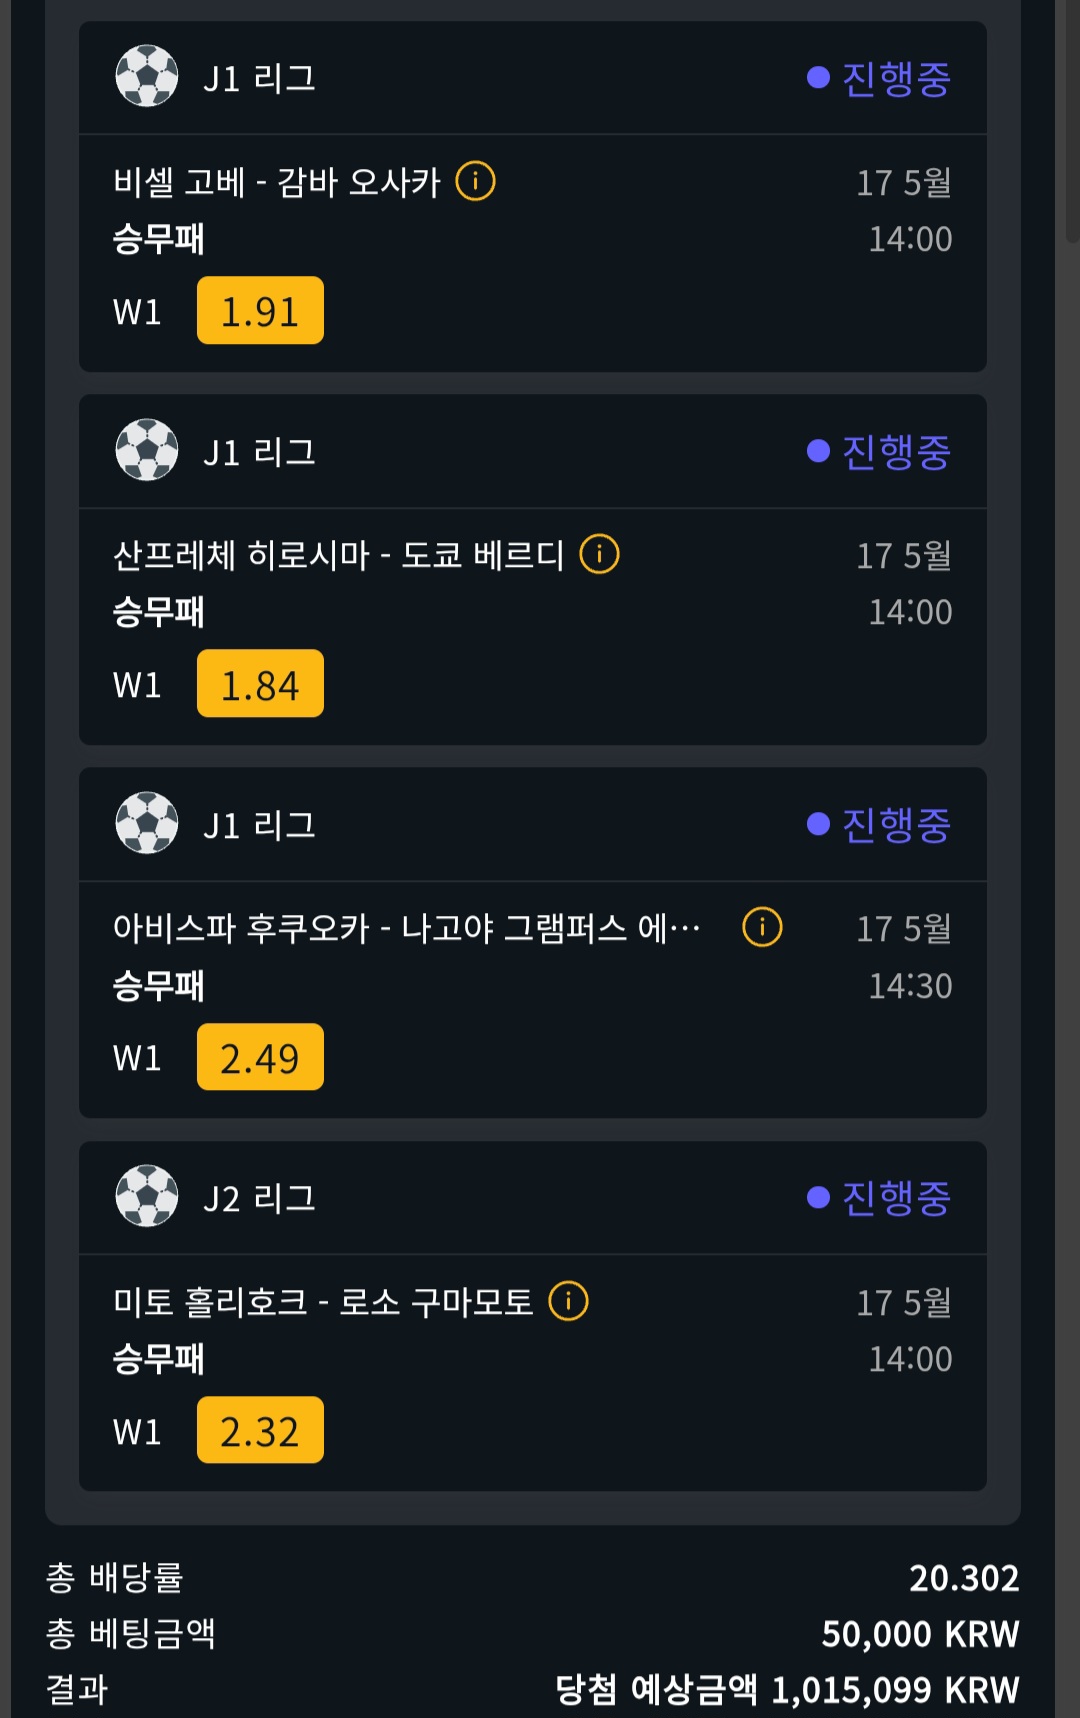Click info icon beside 미토 홀리호크 - 로소 구마모토
Screen dimensions: 1080x1718
[568, 1301]
